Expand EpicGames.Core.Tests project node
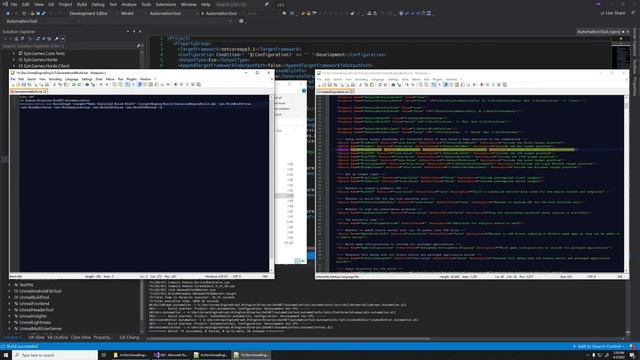 click(13, 53)
